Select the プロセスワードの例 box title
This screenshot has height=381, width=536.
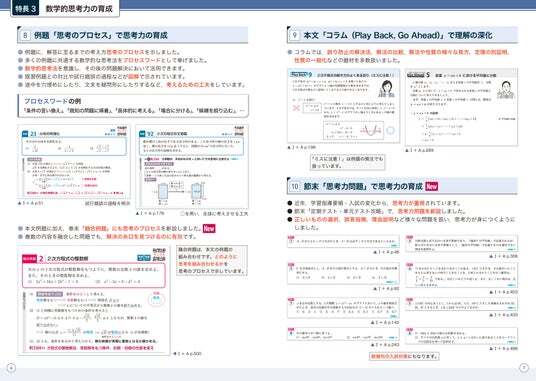tap(52, 101)
